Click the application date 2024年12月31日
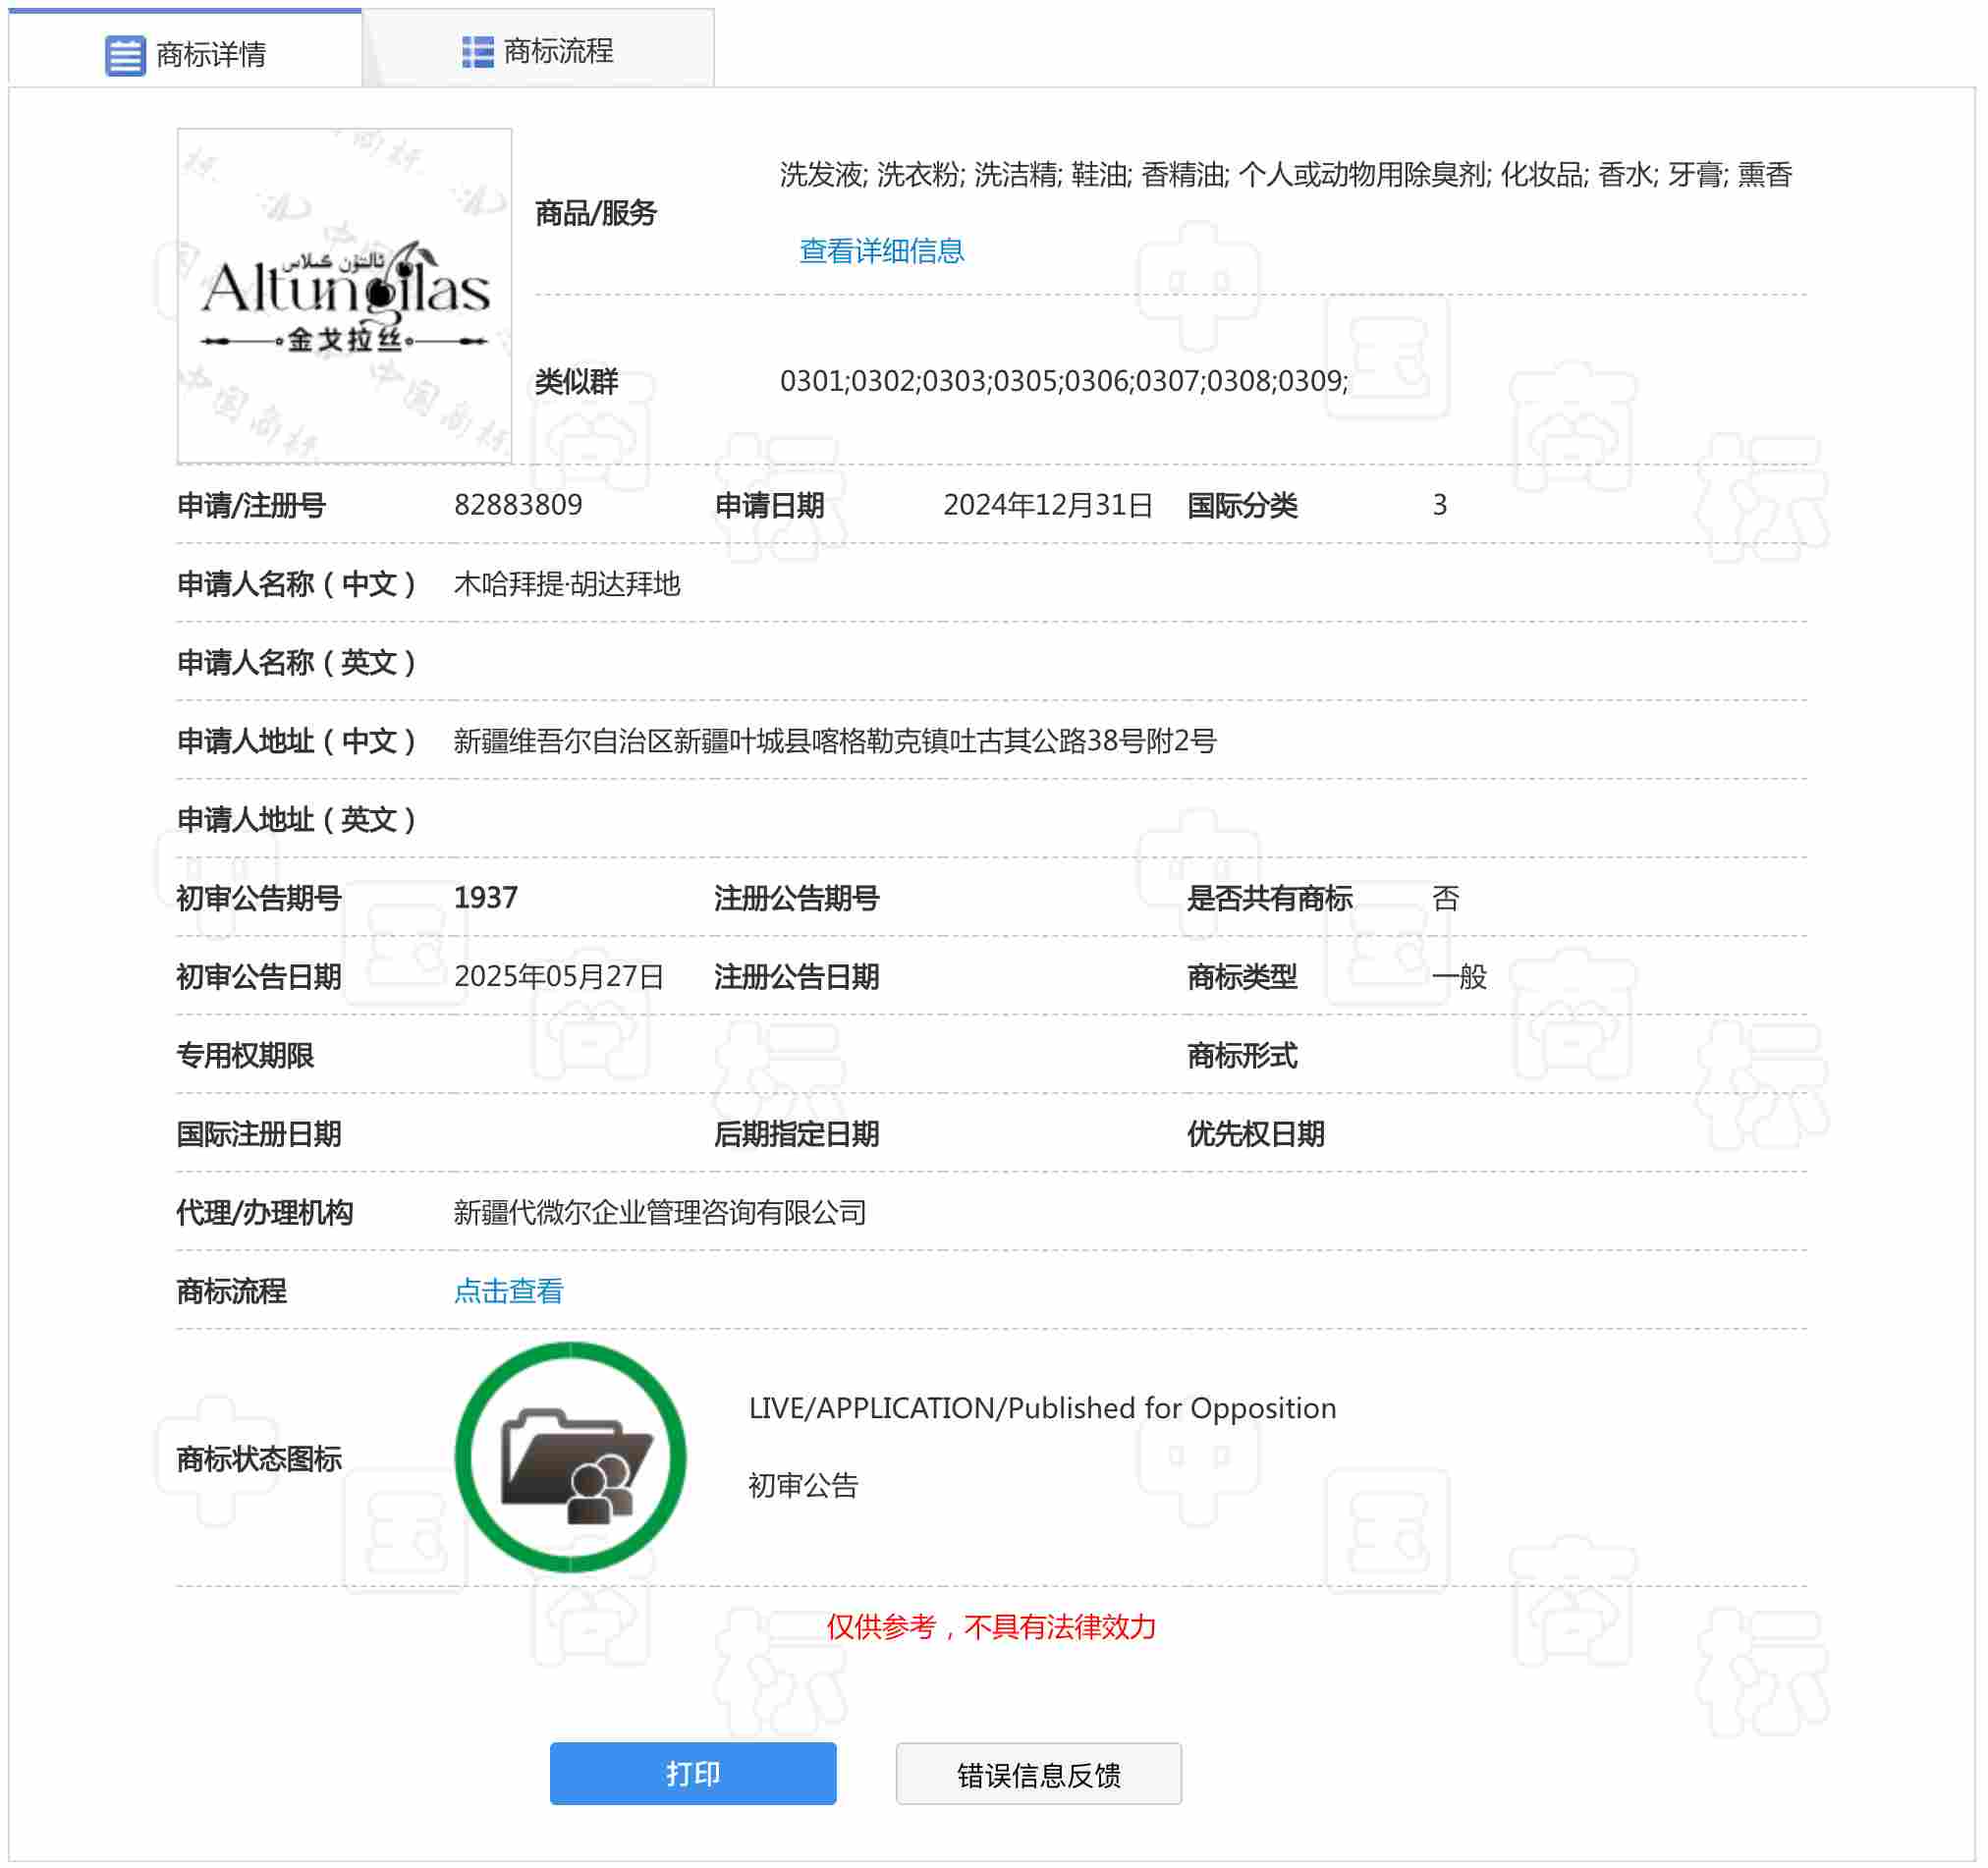1988x1868 pixels. (x=1048, y=505)
